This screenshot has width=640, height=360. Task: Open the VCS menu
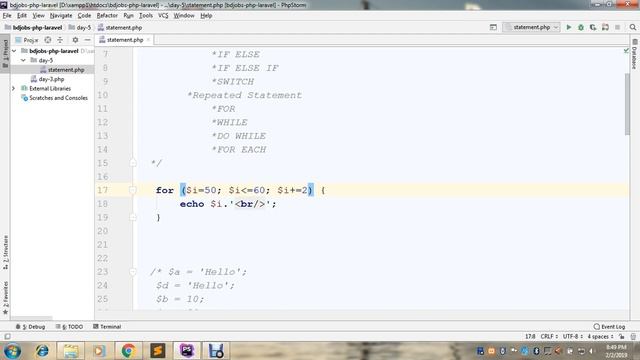click(163, 16)
